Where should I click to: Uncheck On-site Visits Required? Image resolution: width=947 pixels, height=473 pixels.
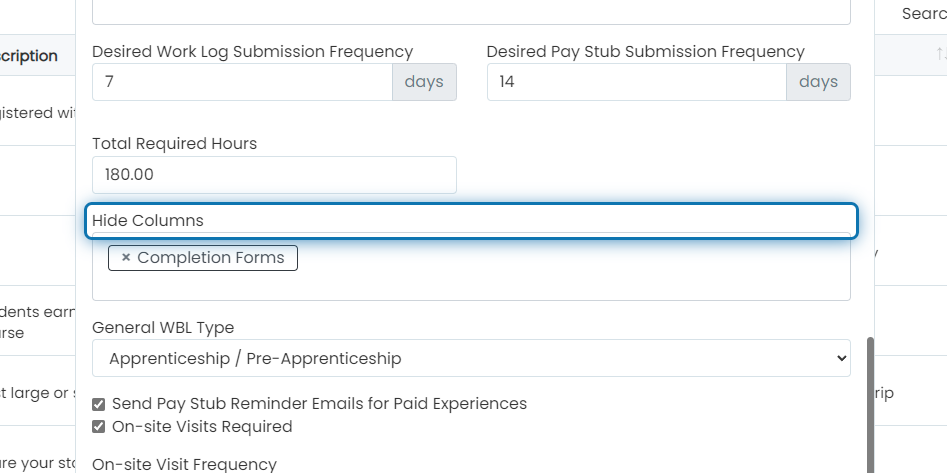pyautogui.click(x=98, y=427)
